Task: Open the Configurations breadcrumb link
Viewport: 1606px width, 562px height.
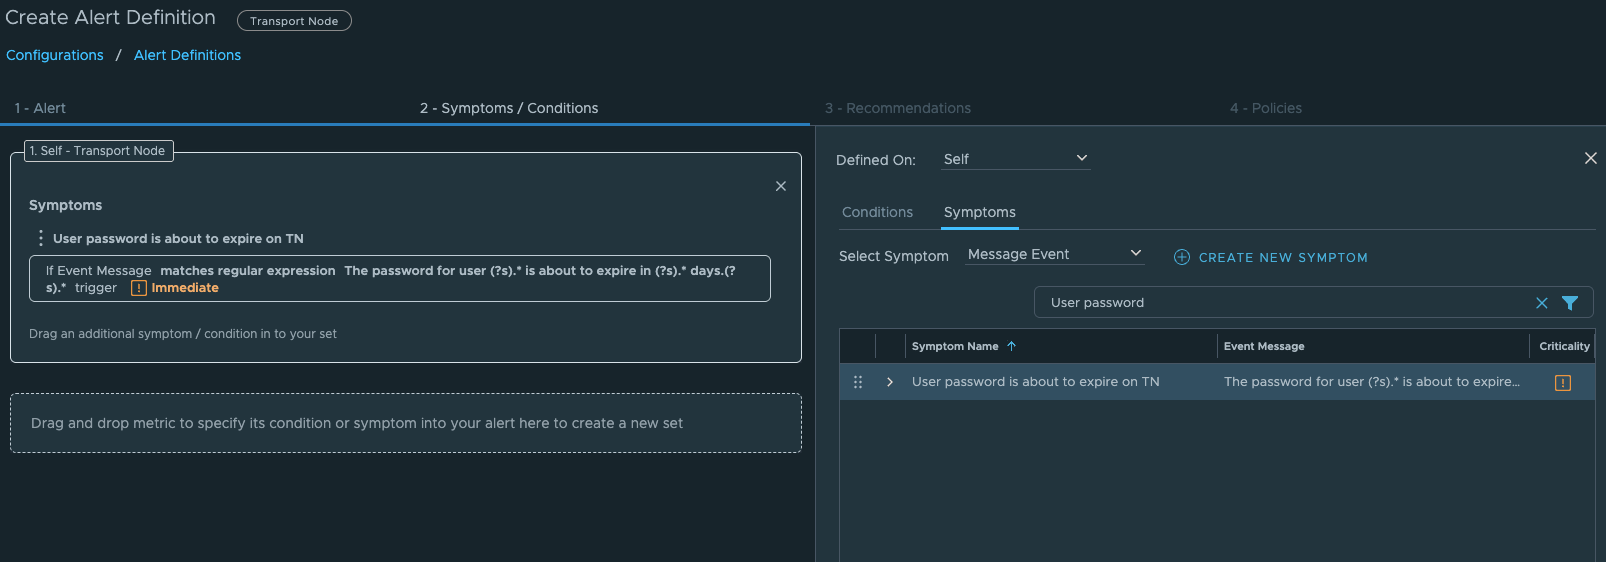Action: pyautogui.click(x=55, y=55)
